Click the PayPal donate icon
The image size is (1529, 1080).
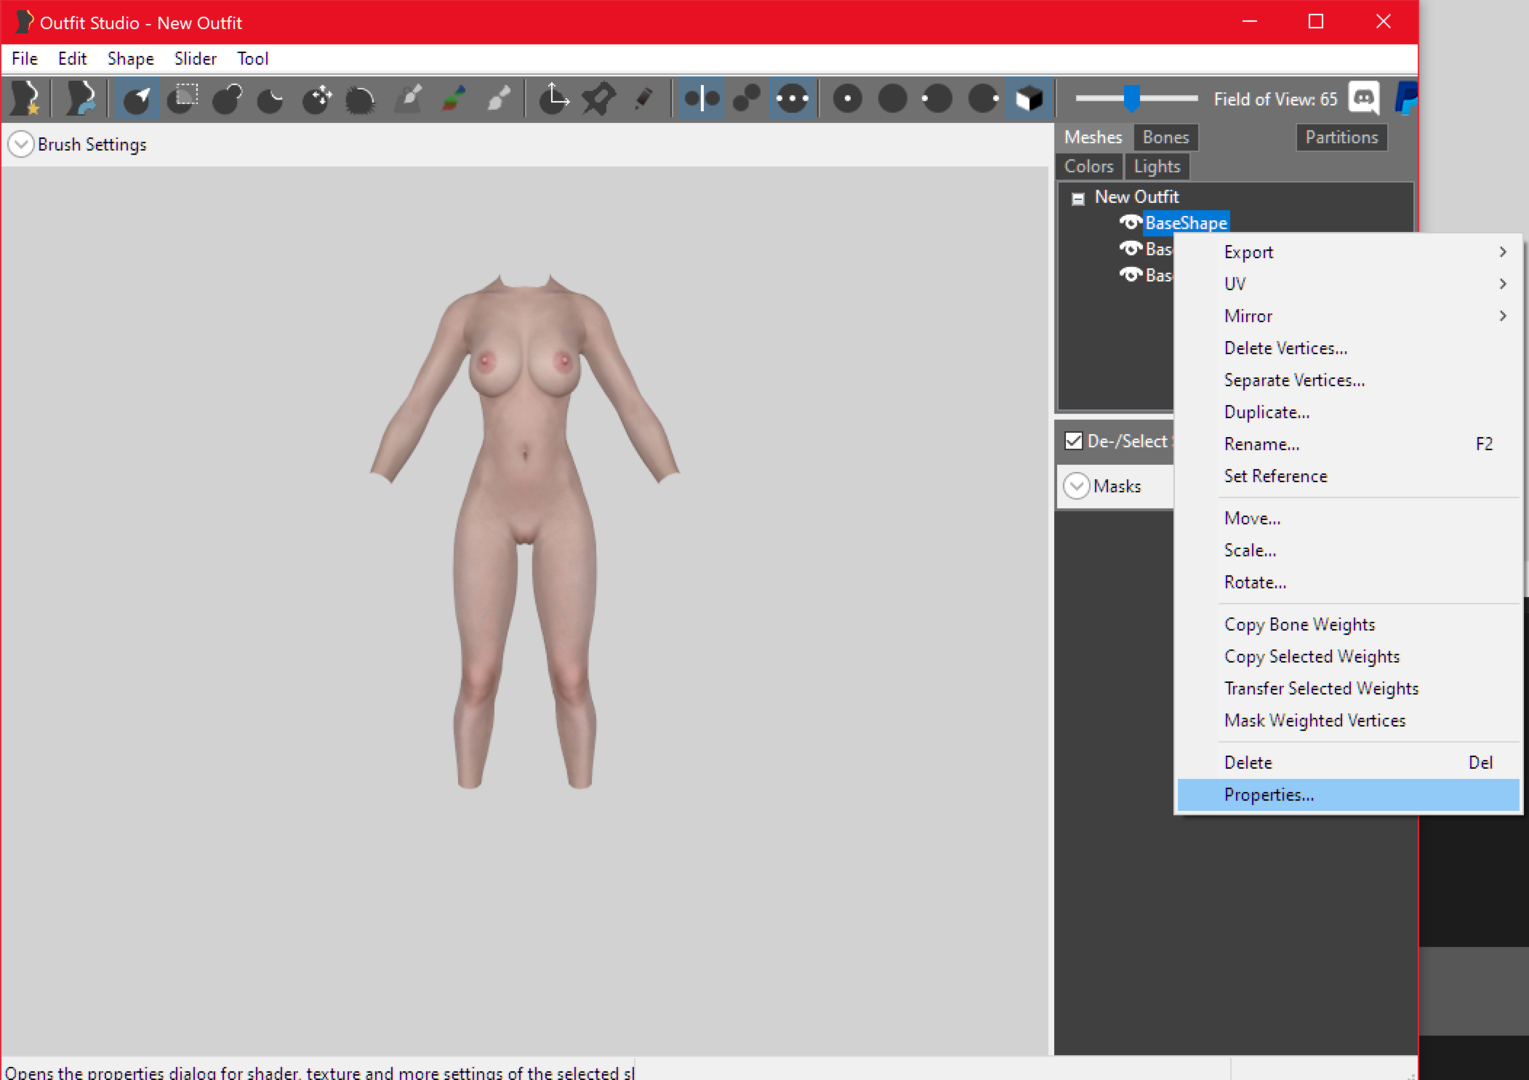click(x=1406, y=98)
